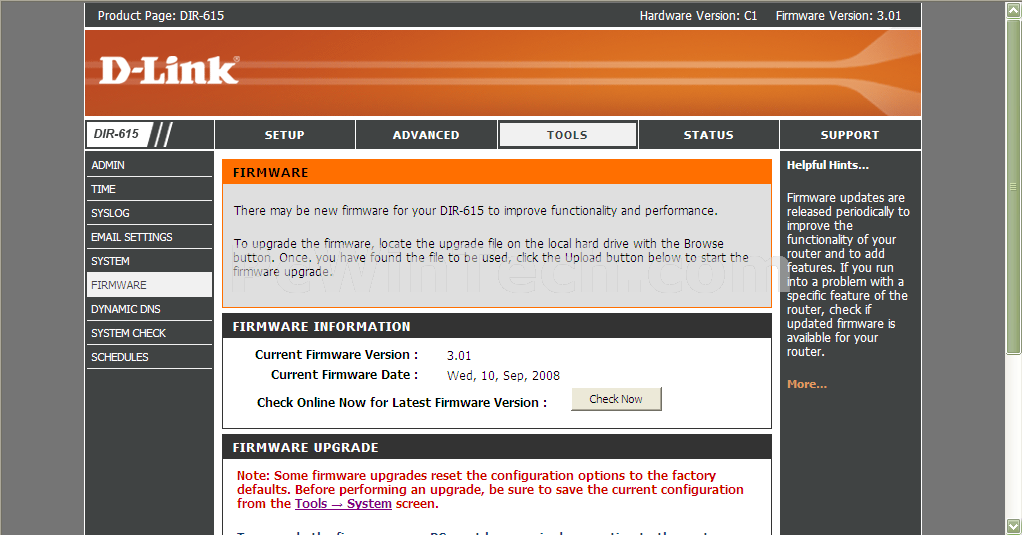Click 'Product Page: DIR-615' text

161,16
